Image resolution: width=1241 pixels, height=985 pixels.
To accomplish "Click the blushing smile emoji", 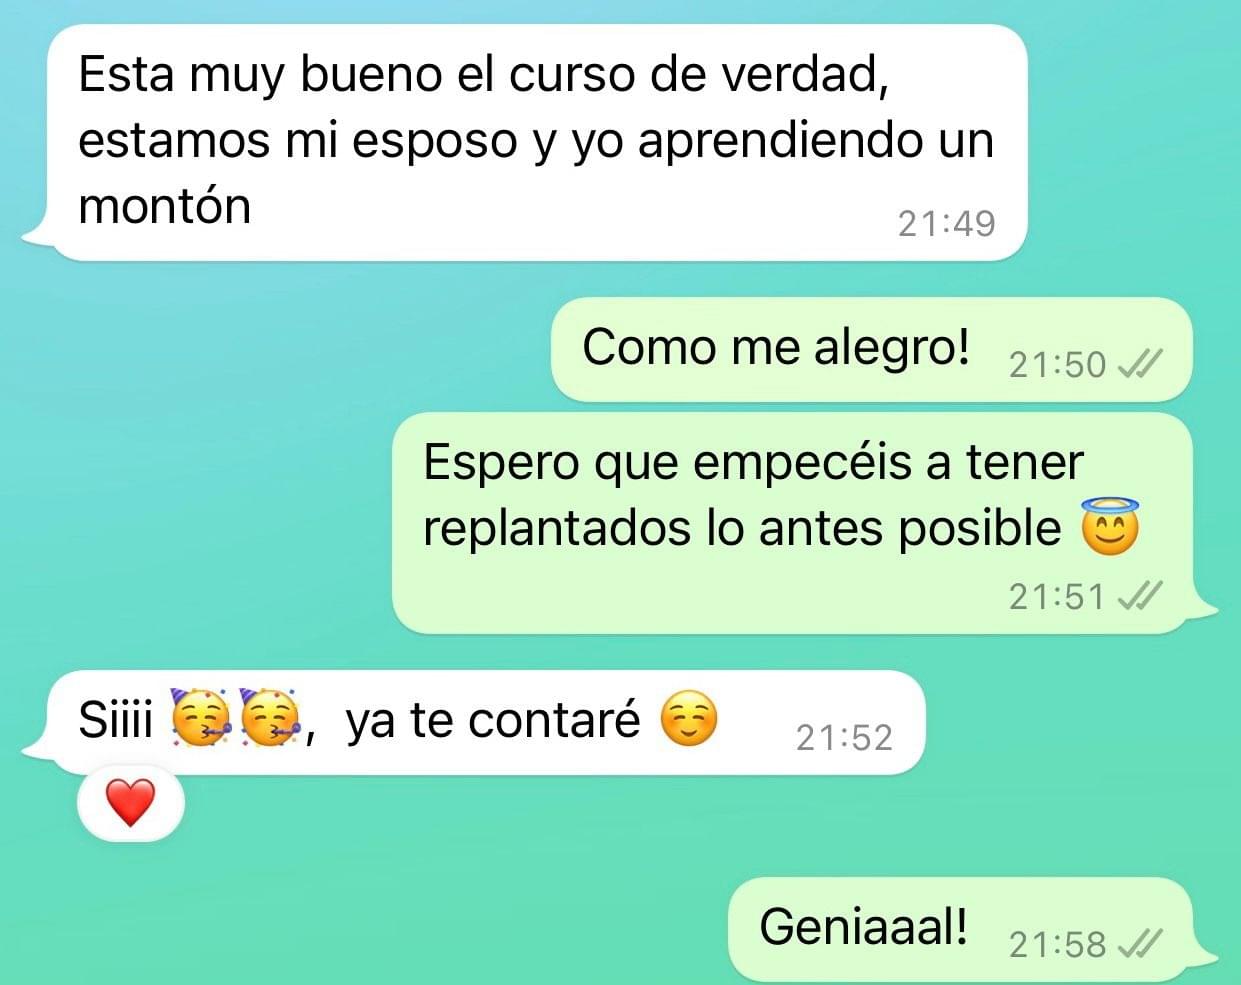I will (x=689, y=719).
